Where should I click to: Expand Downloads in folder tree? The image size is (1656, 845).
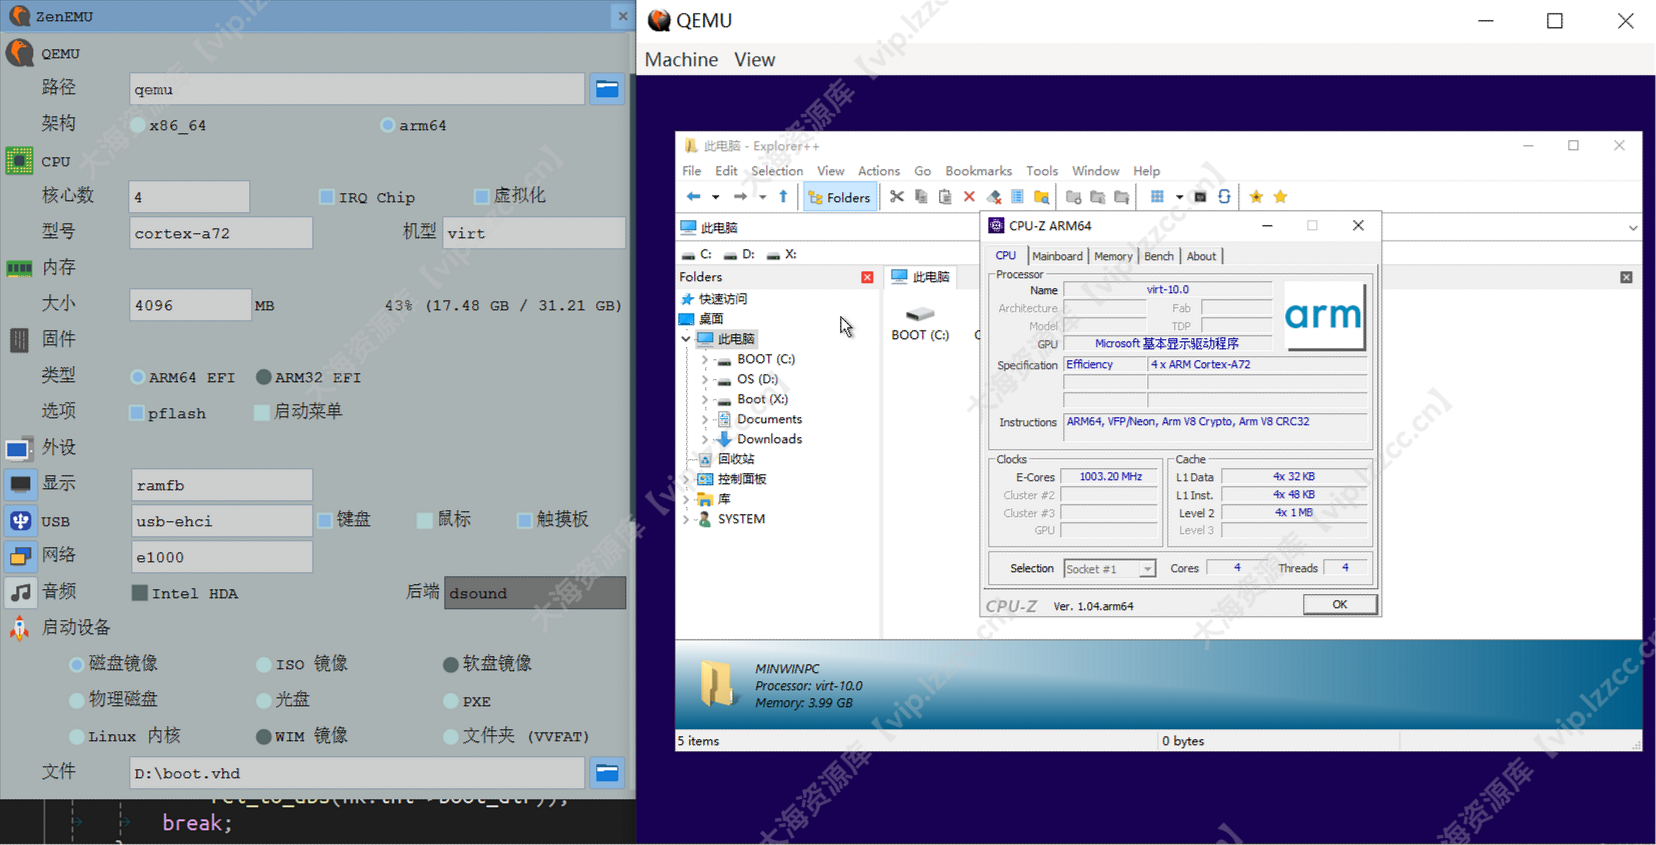coord(704,439)
